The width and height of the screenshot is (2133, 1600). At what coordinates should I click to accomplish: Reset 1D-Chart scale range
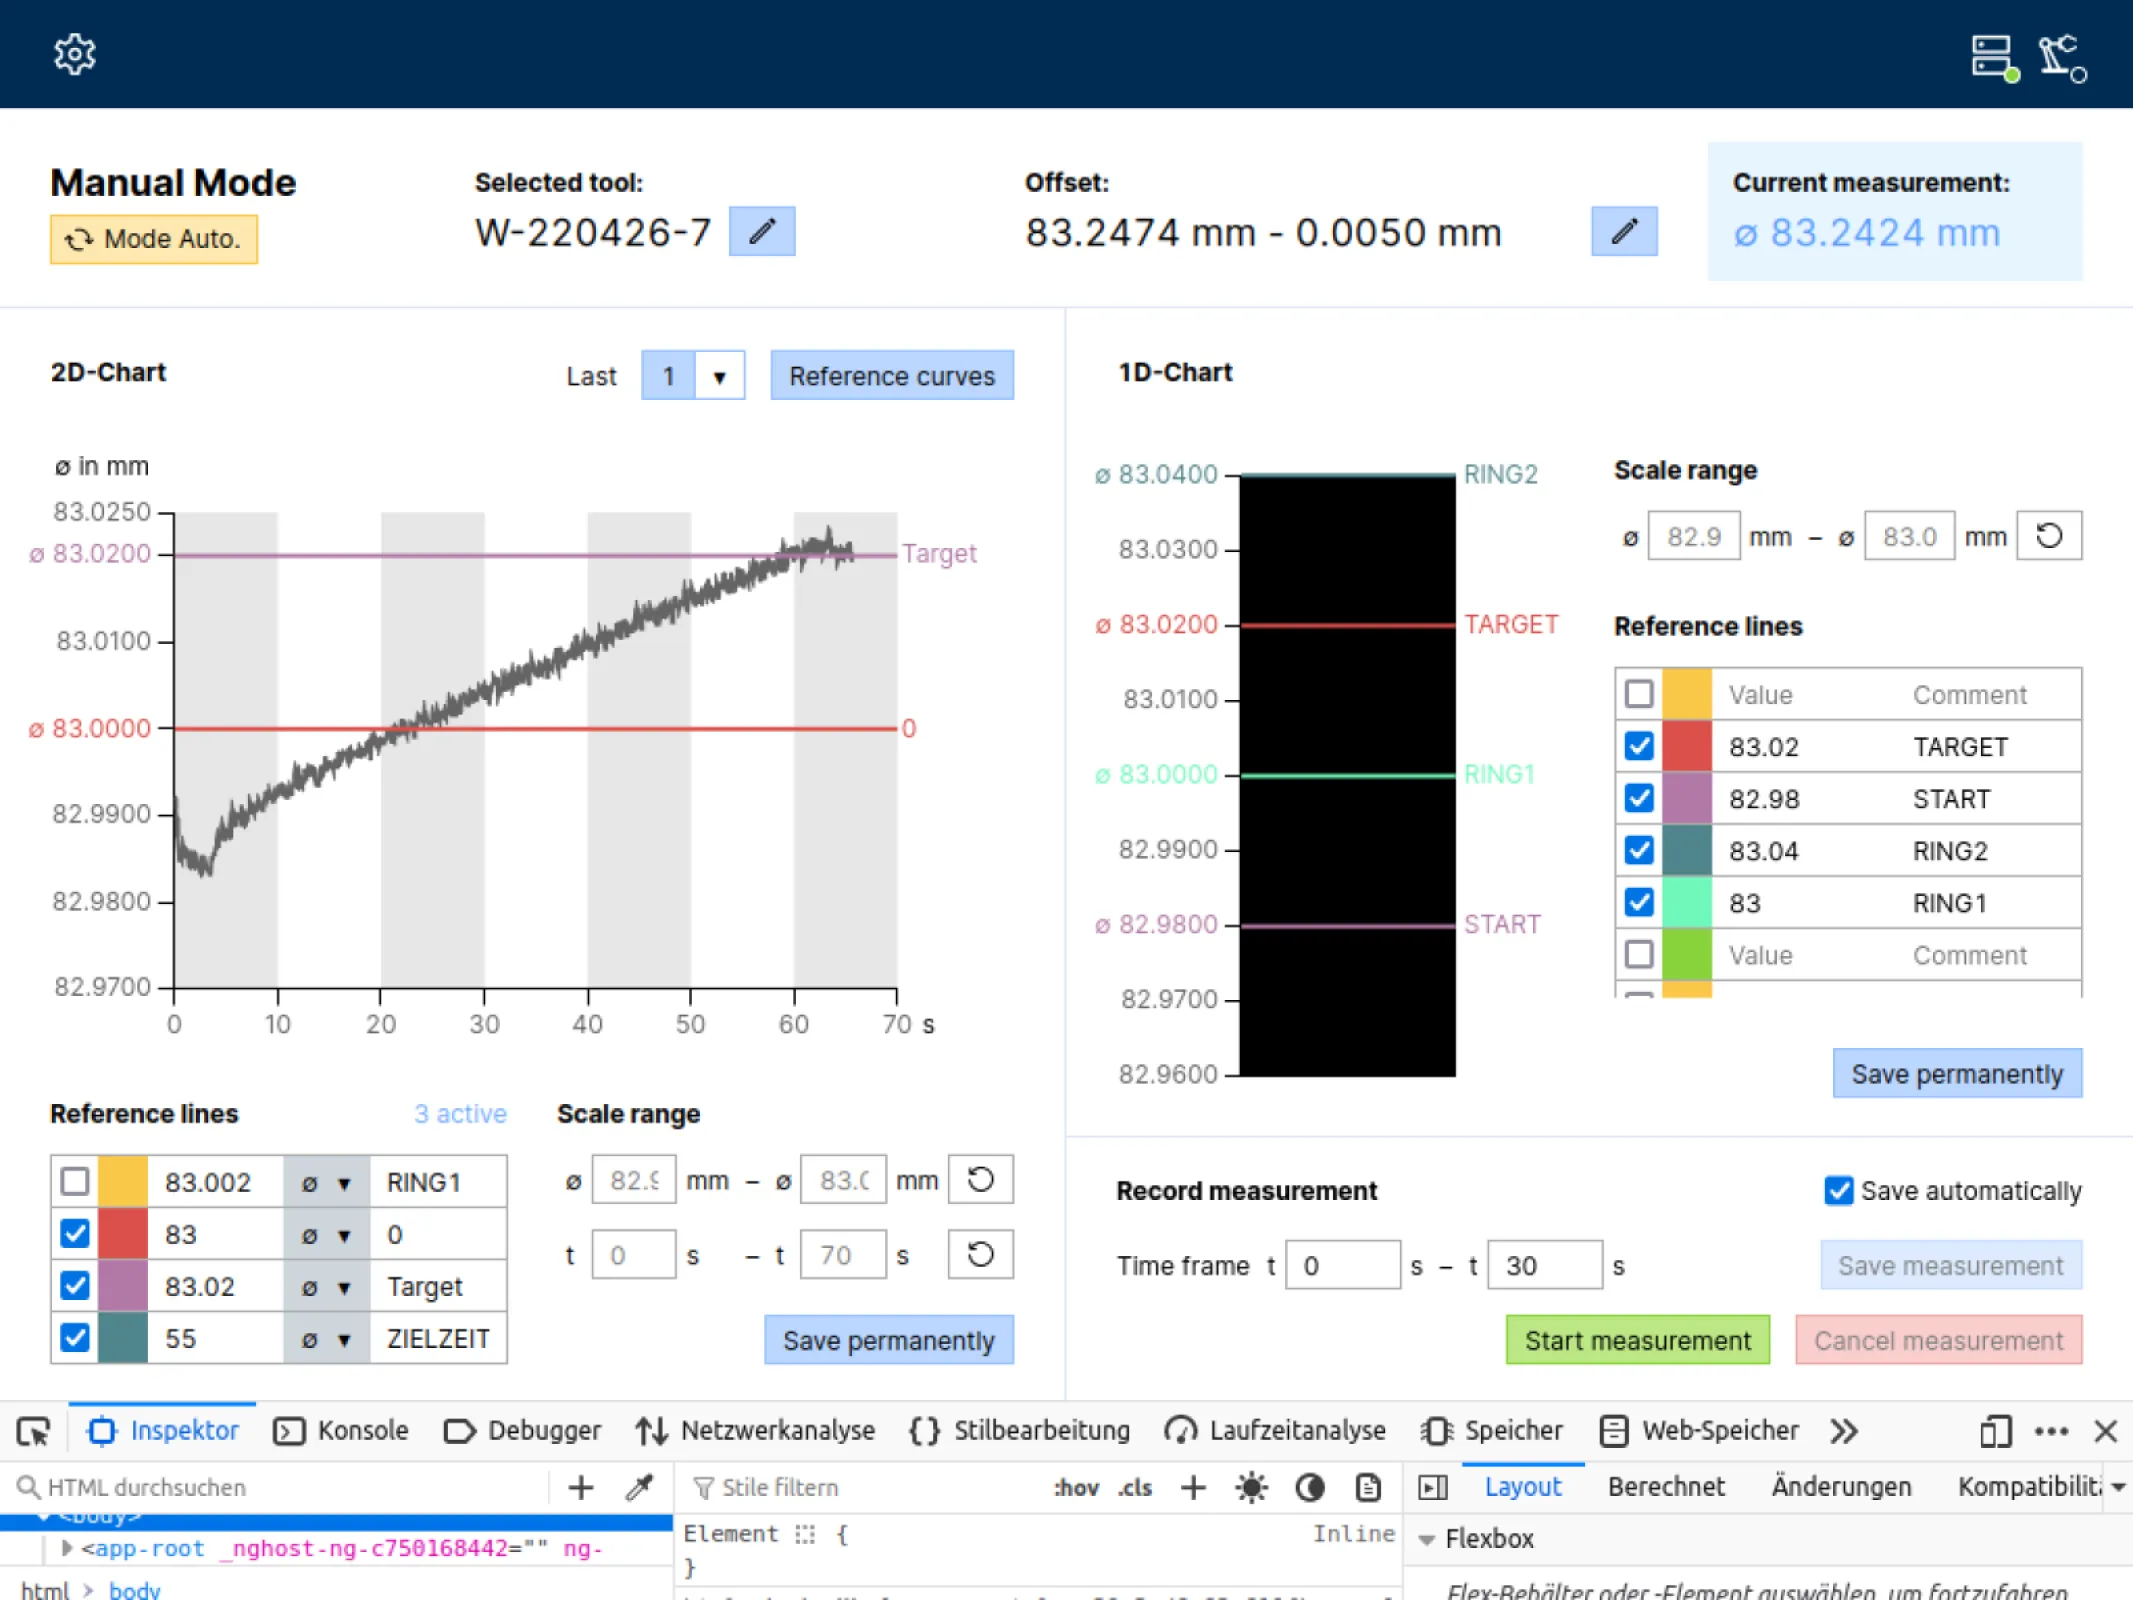[x=2049, y=536]
